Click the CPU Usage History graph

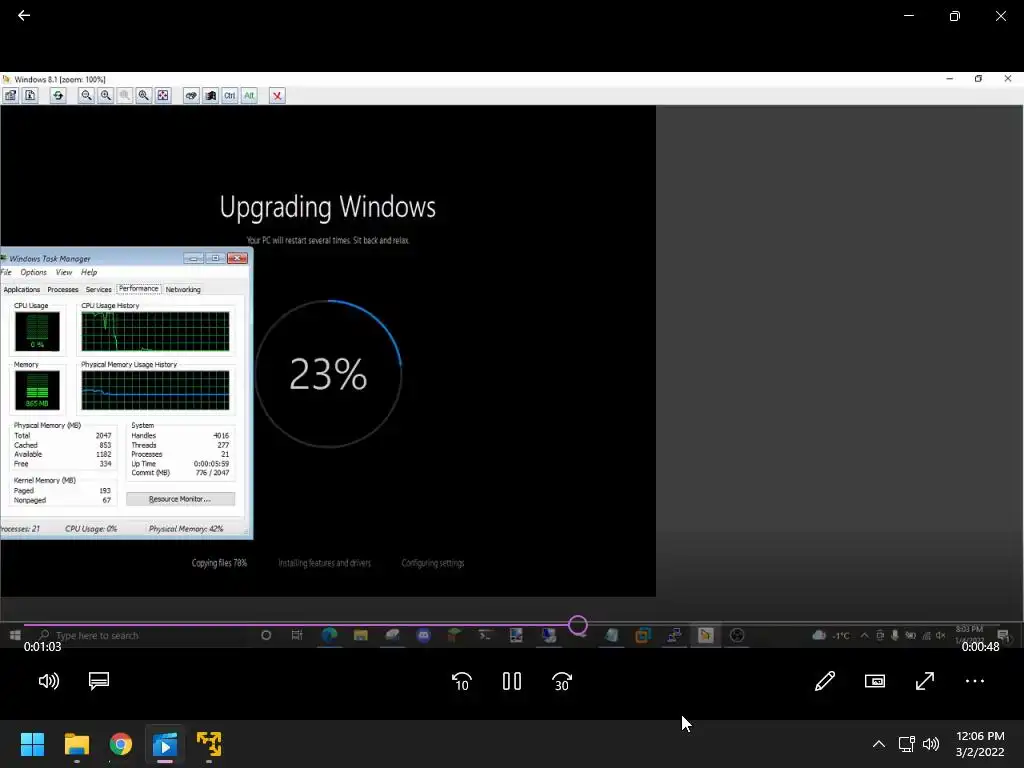pyautogui.click(x=155, y=331)
